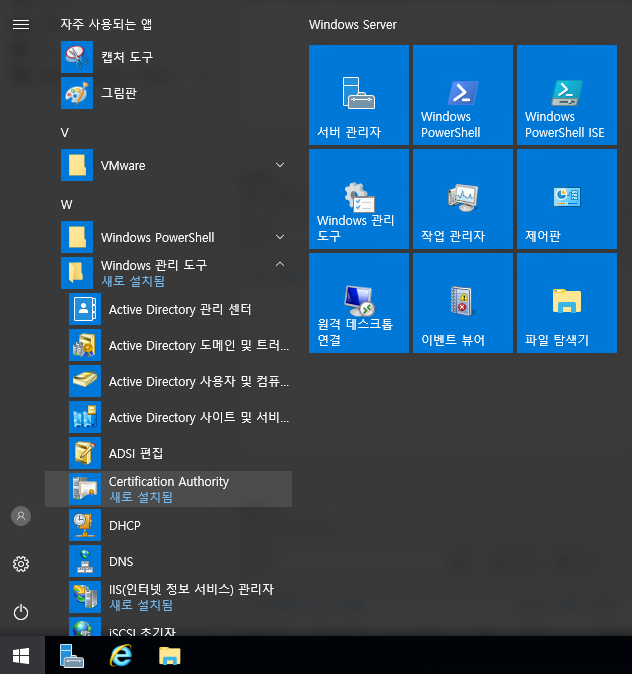Launch ADSI 편집 tool
This screenshot has width=632, height=674.
[x=169, y=453]
